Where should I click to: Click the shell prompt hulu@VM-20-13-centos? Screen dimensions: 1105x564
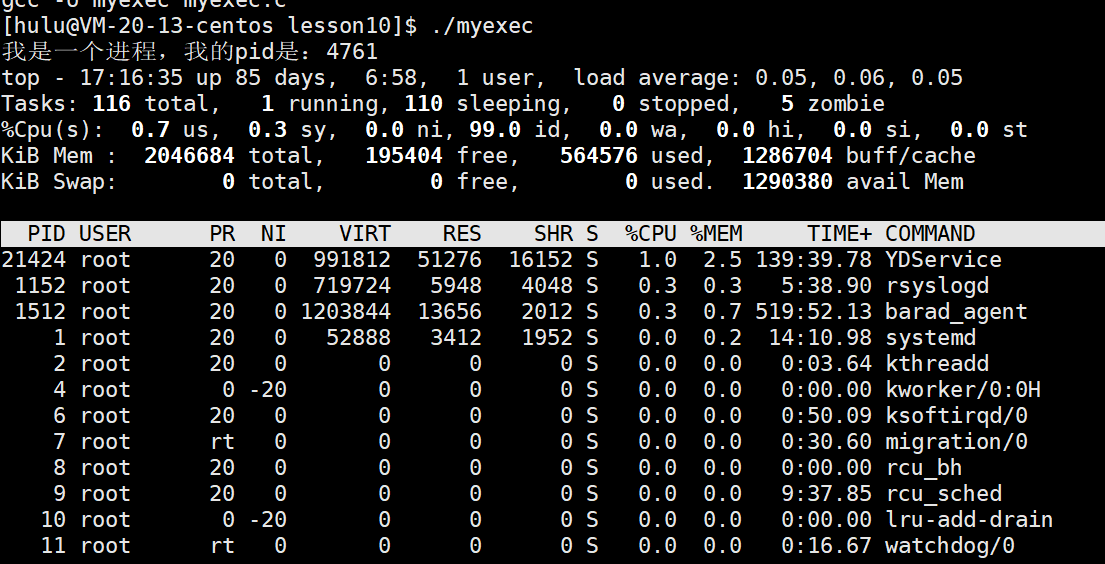pyautogui.click(x=143, y=26)
